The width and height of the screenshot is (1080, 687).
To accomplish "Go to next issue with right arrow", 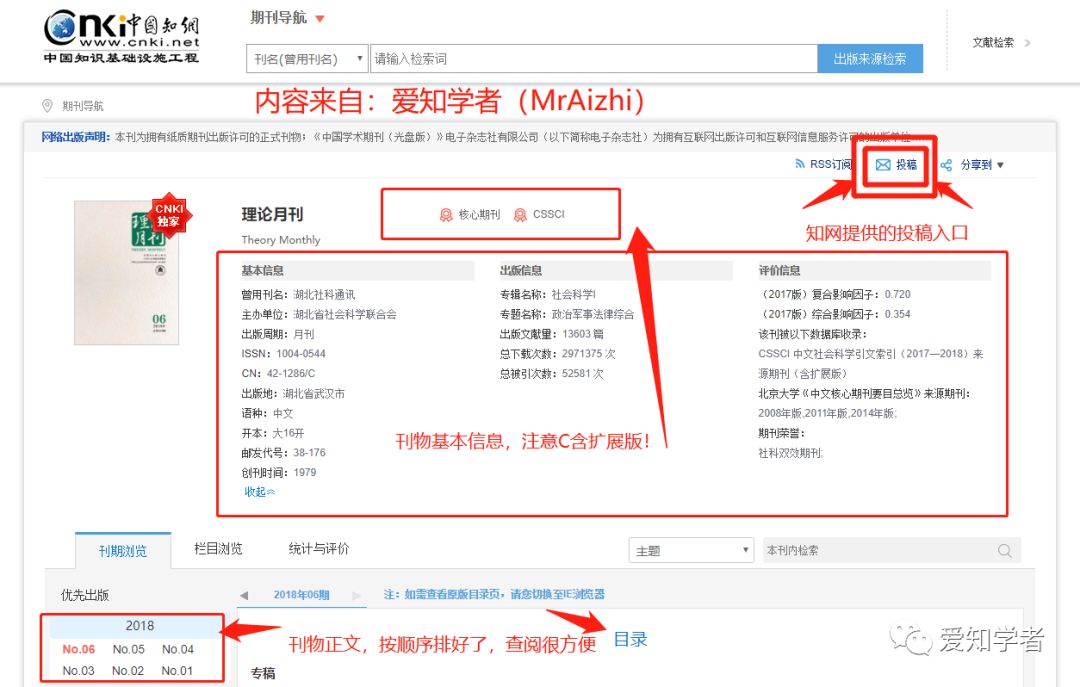I will click(356, 595).
